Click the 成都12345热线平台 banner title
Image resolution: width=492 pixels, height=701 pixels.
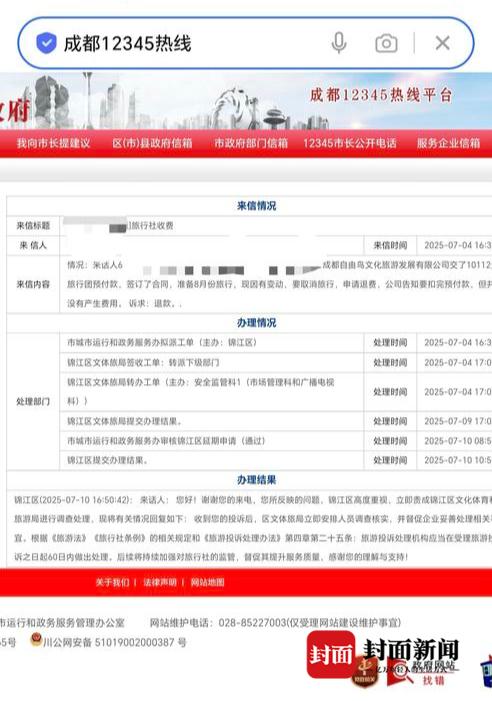(381, 95)
